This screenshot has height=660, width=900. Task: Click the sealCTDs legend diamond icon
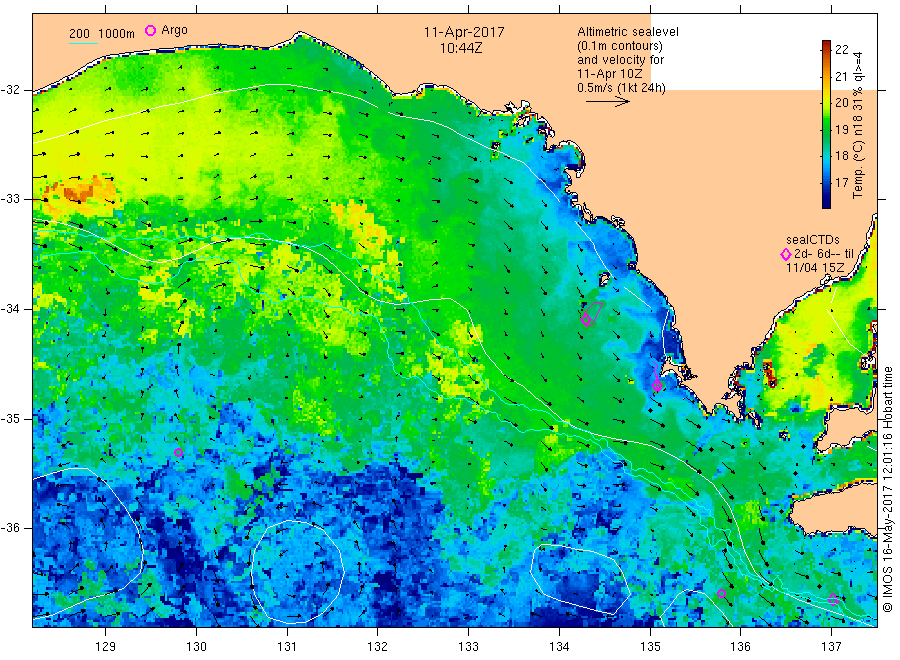click(x=786, y=254)
